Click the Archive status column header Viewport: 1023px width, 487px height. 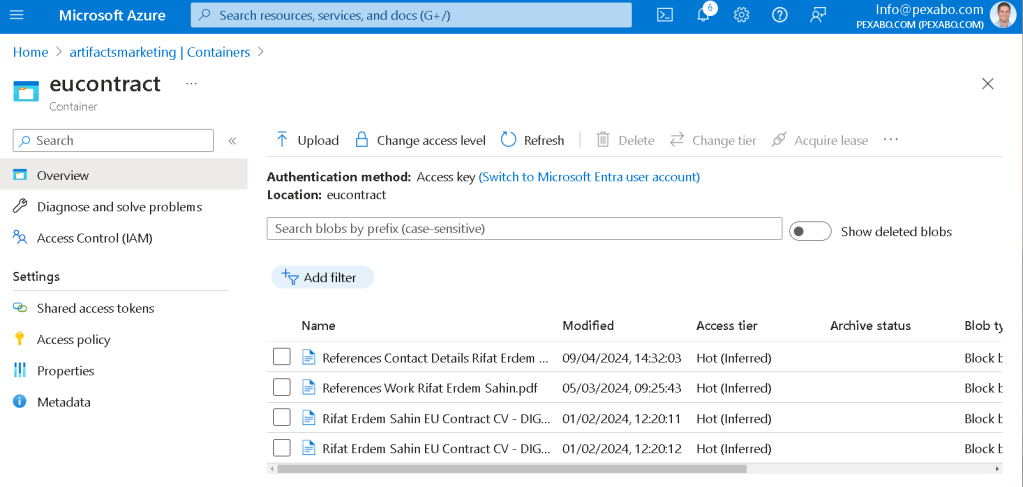tap(870, 326)
